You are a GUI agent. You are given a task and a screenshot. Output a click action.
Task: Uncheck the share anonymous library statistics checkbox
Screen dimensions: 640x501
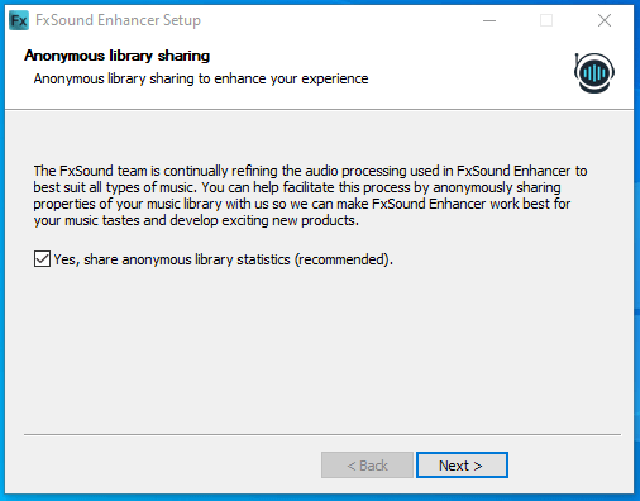tap(41, 260)
